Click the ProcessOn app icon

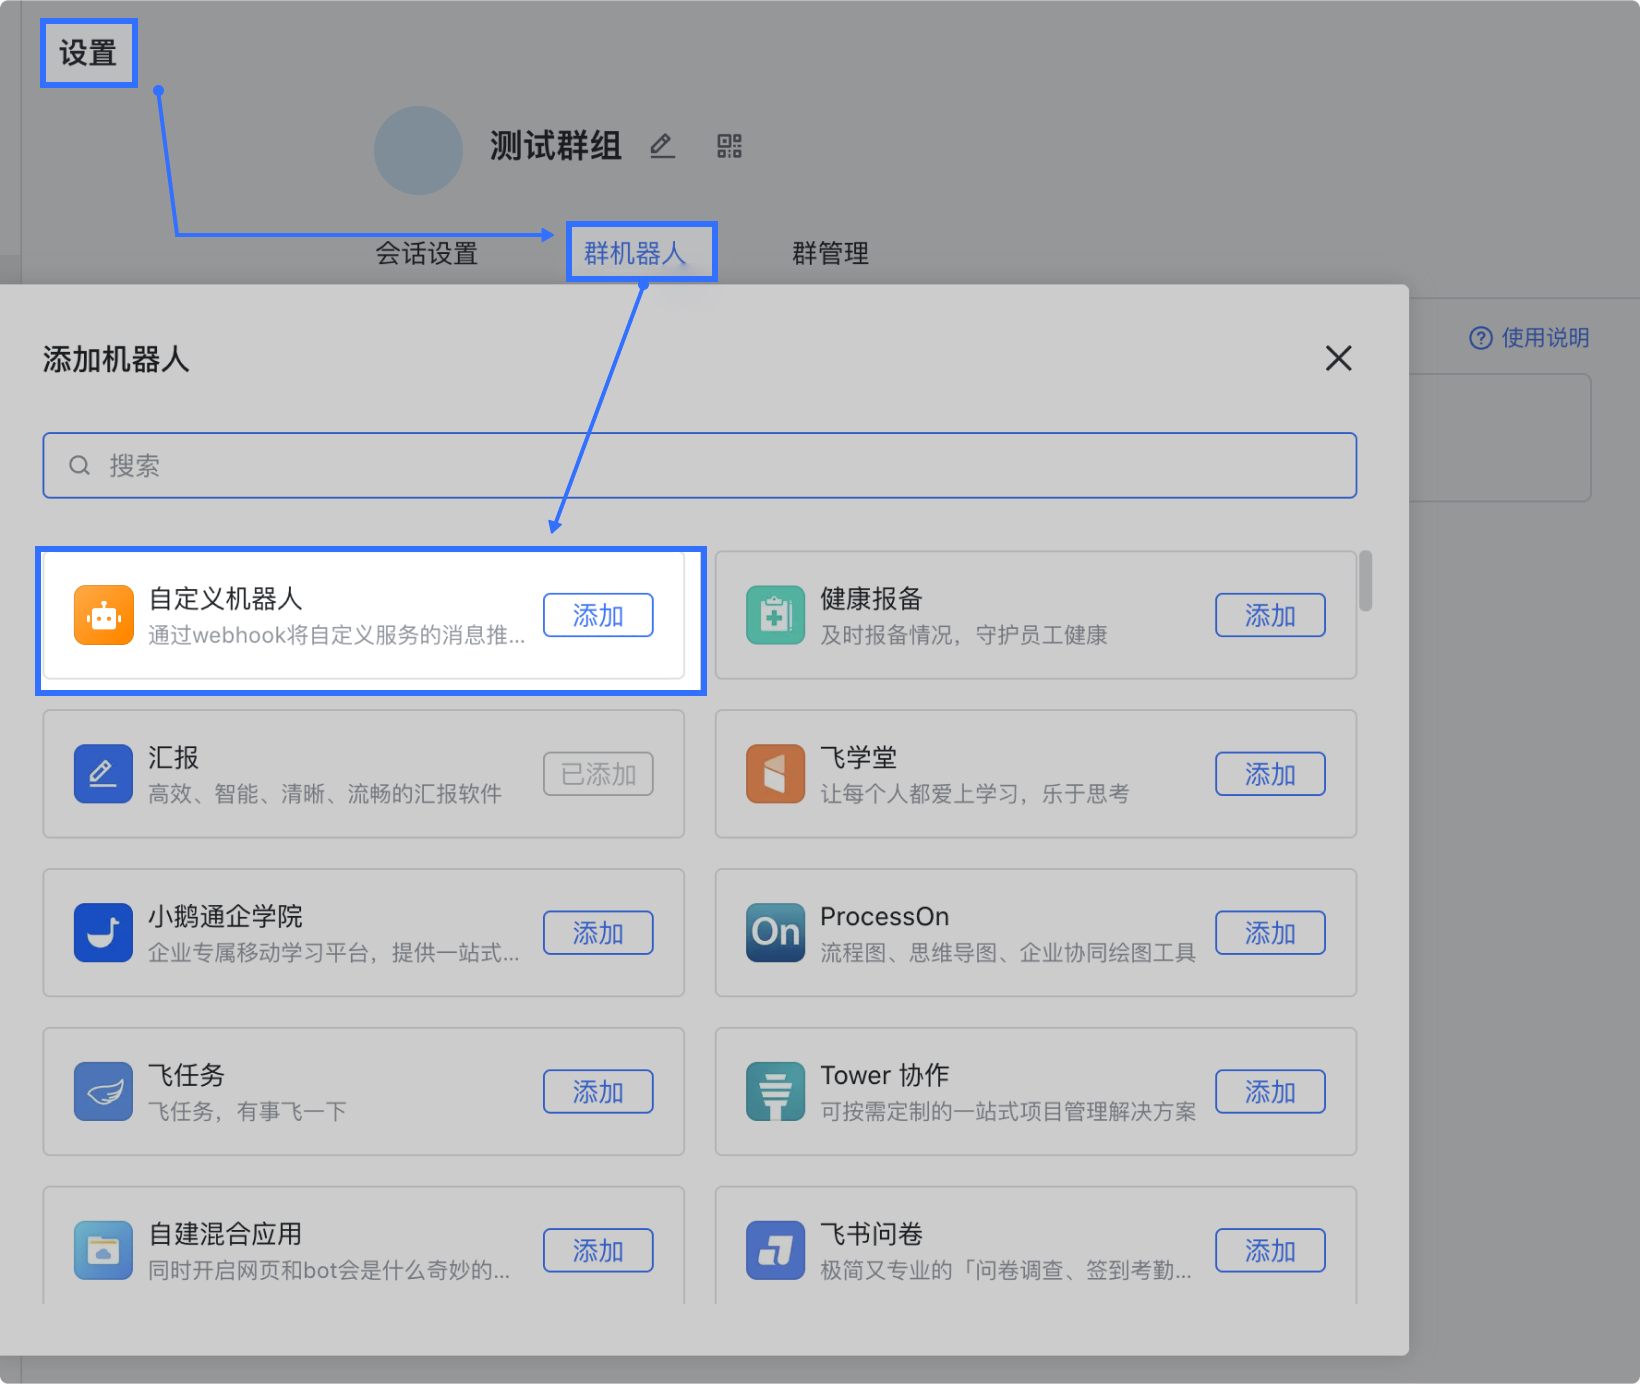[x=775, y=932]
